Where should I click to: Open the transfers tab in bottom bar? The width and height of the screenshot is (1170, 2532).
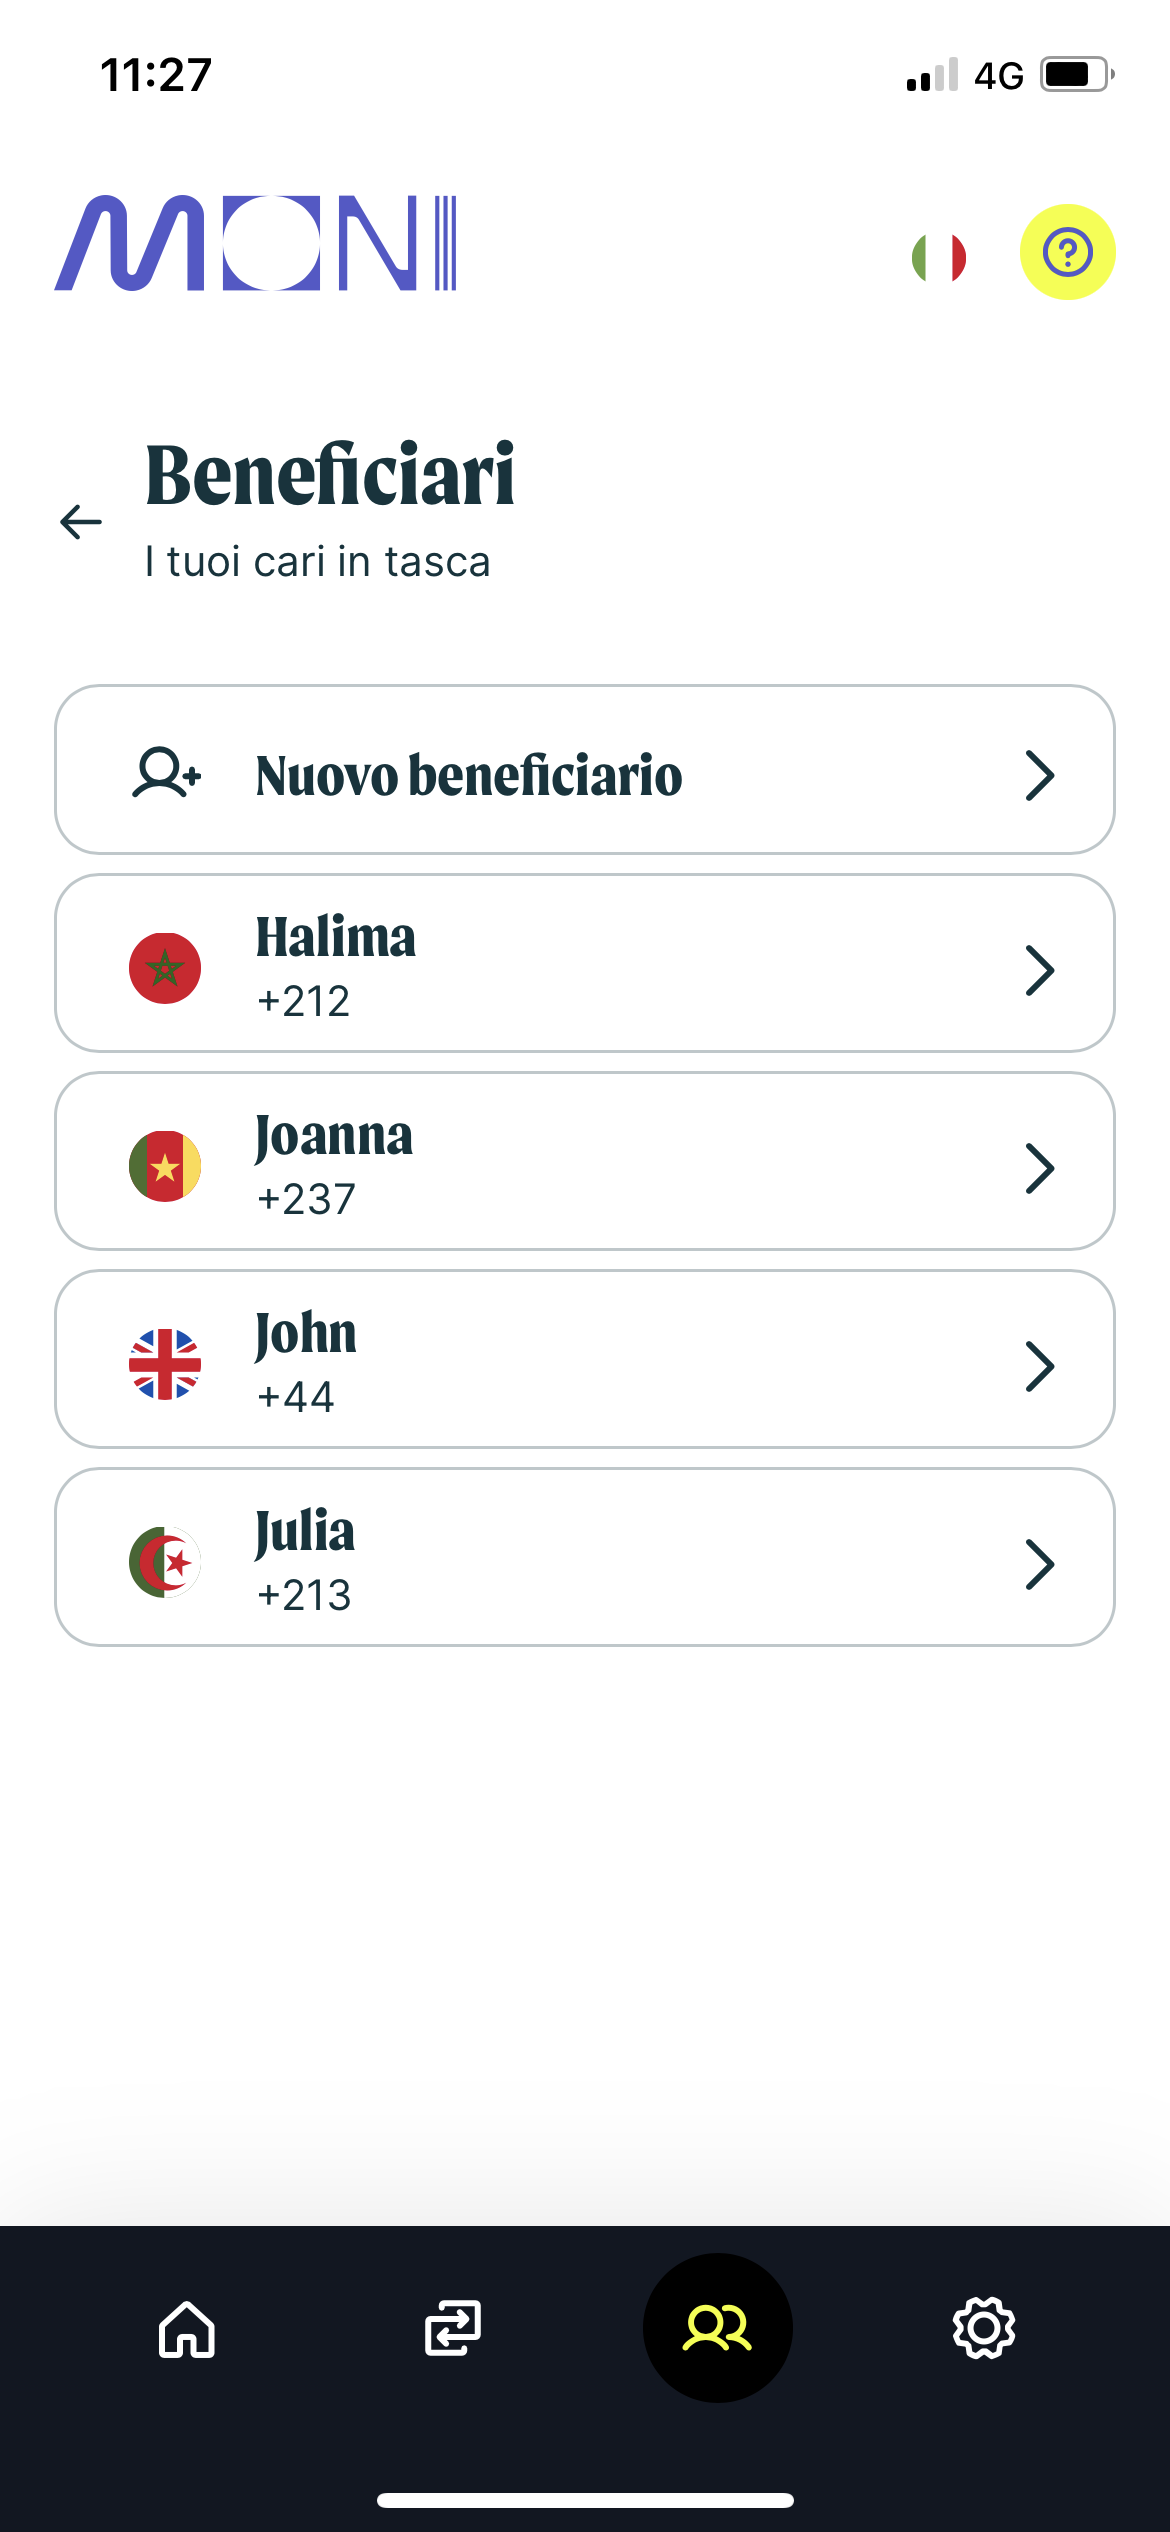453,2328
